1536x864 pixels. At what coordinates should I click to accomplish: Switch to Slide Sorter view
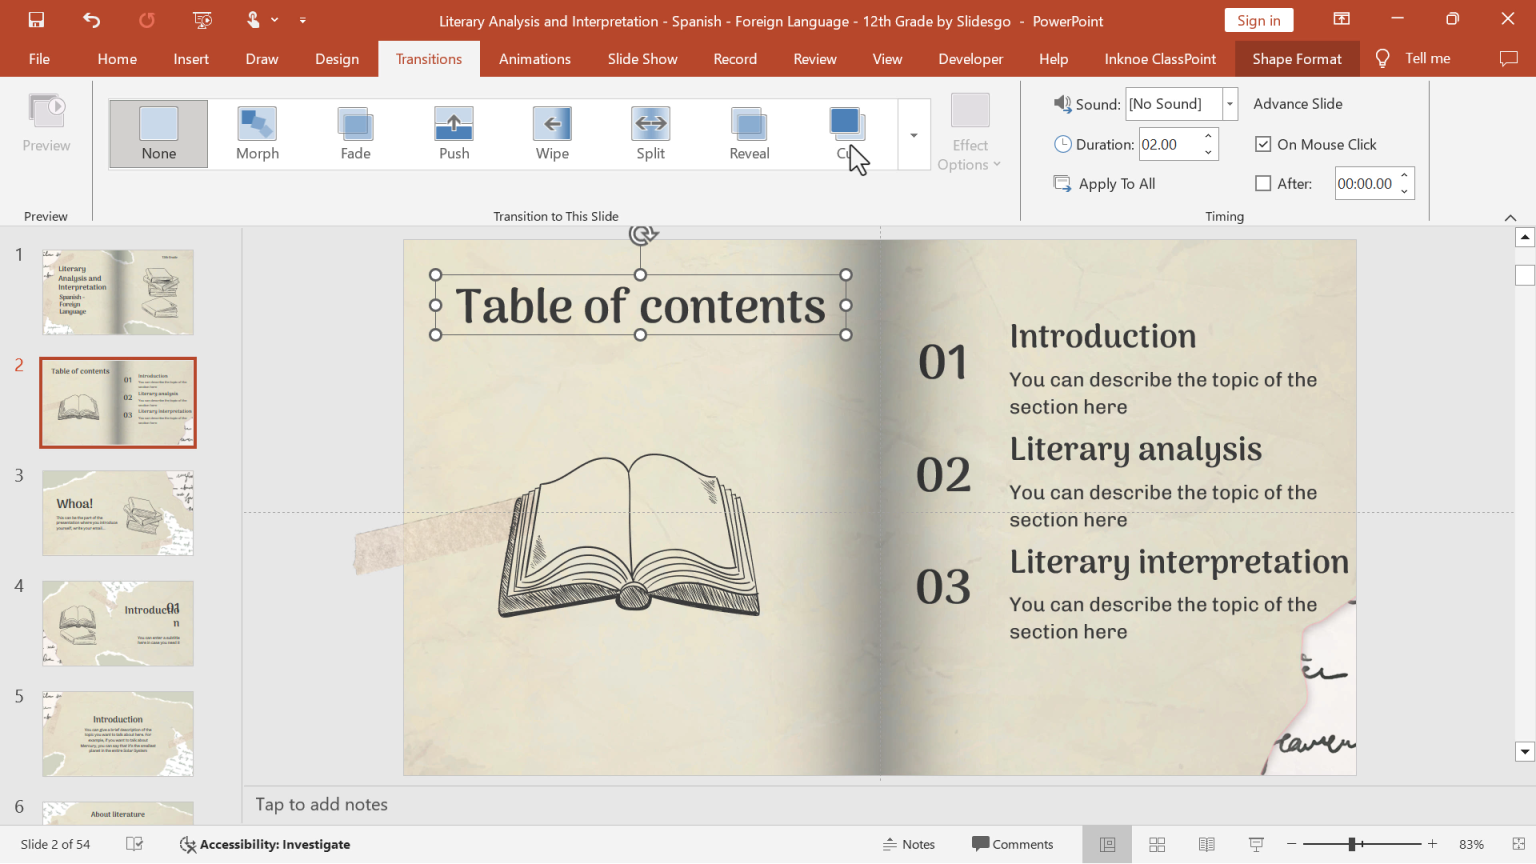coord(1156,844)
